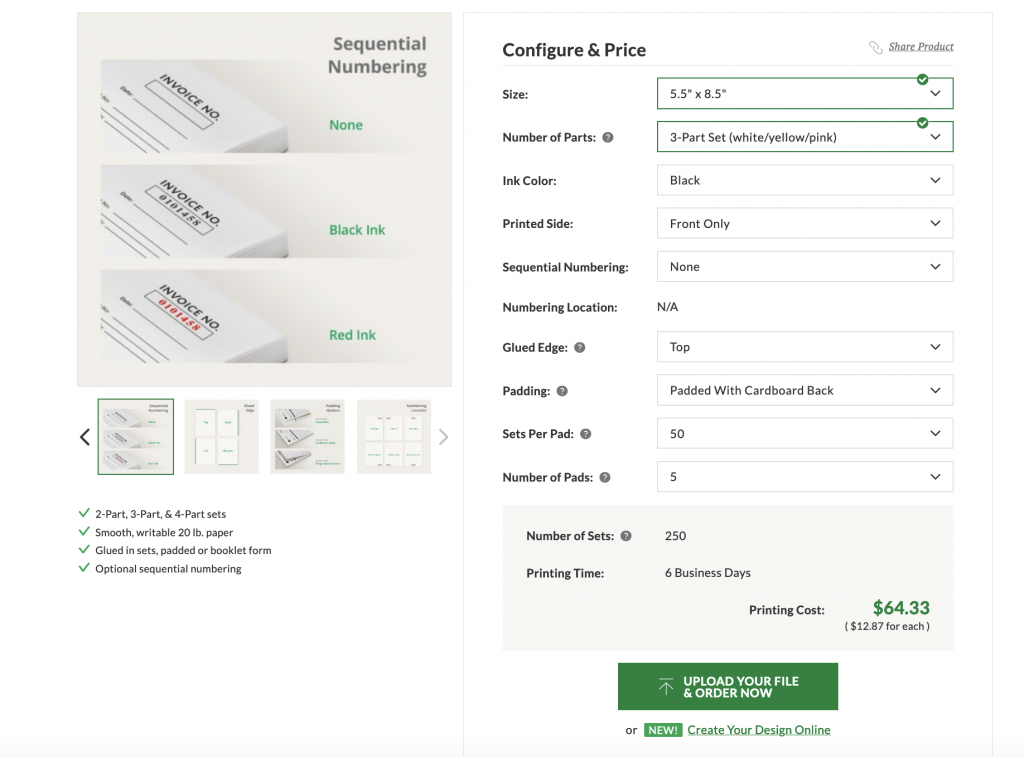
Task: Open the Number of Pads dropdown
Action: 804,478
